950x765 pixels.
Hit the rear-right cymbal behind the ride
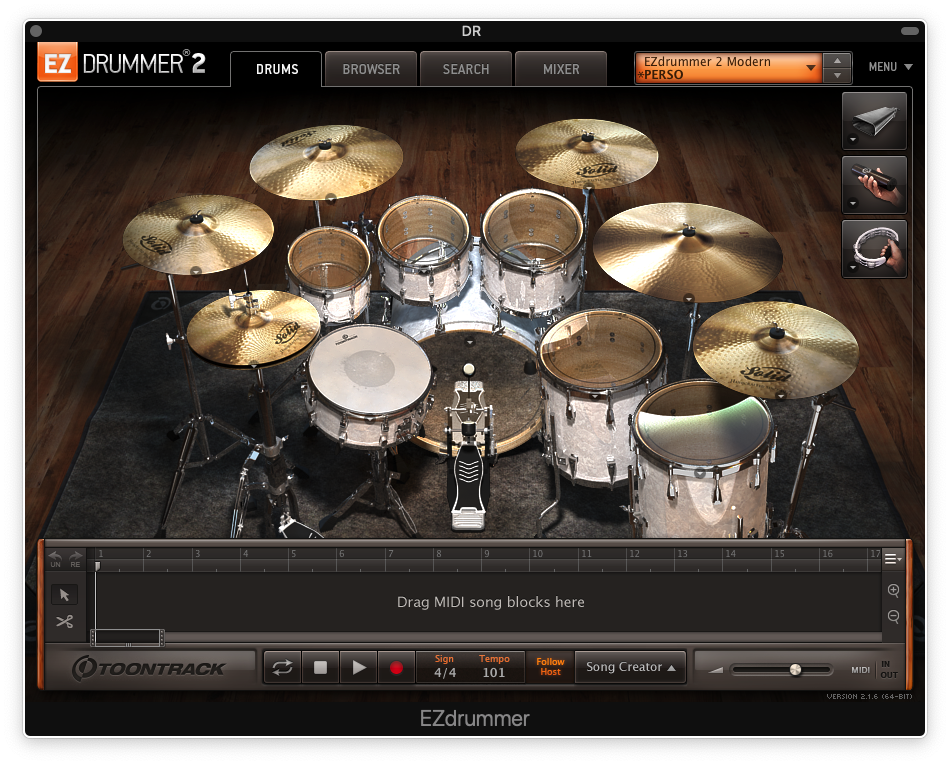[586, 153]
